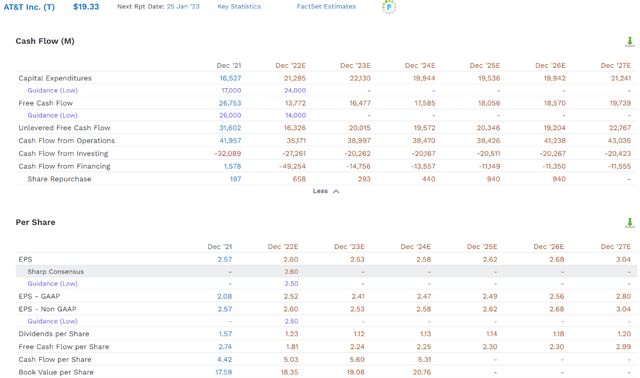Click the FactSet circular logo icon

pos(389,7)
